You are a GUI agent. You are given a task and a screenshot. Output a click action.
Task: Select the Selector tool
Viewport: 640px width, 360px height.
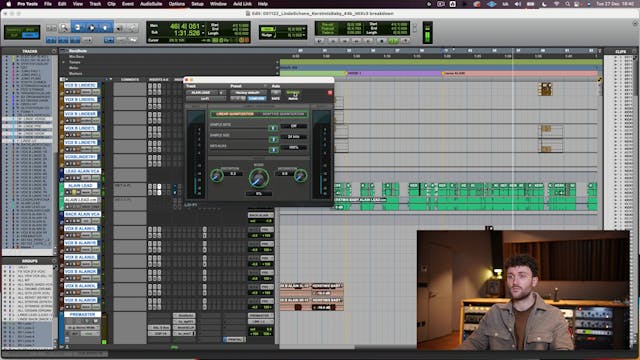91,28
